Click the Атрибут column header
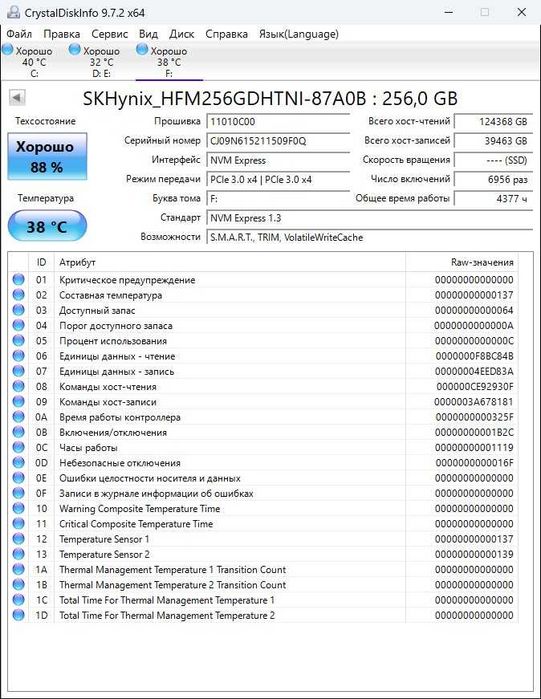This screenshot has width=541, height=699. tap(230, 262)
